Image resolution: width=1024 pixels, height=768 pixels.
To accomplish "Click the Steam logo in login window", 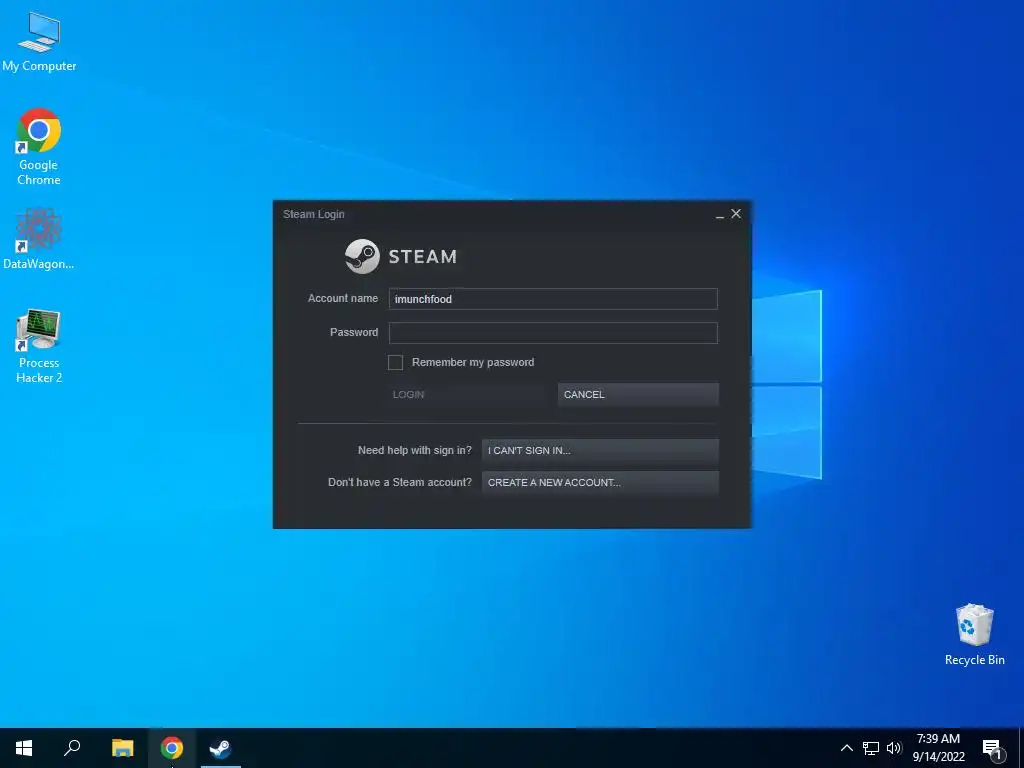I will click(x=401, y=256).
